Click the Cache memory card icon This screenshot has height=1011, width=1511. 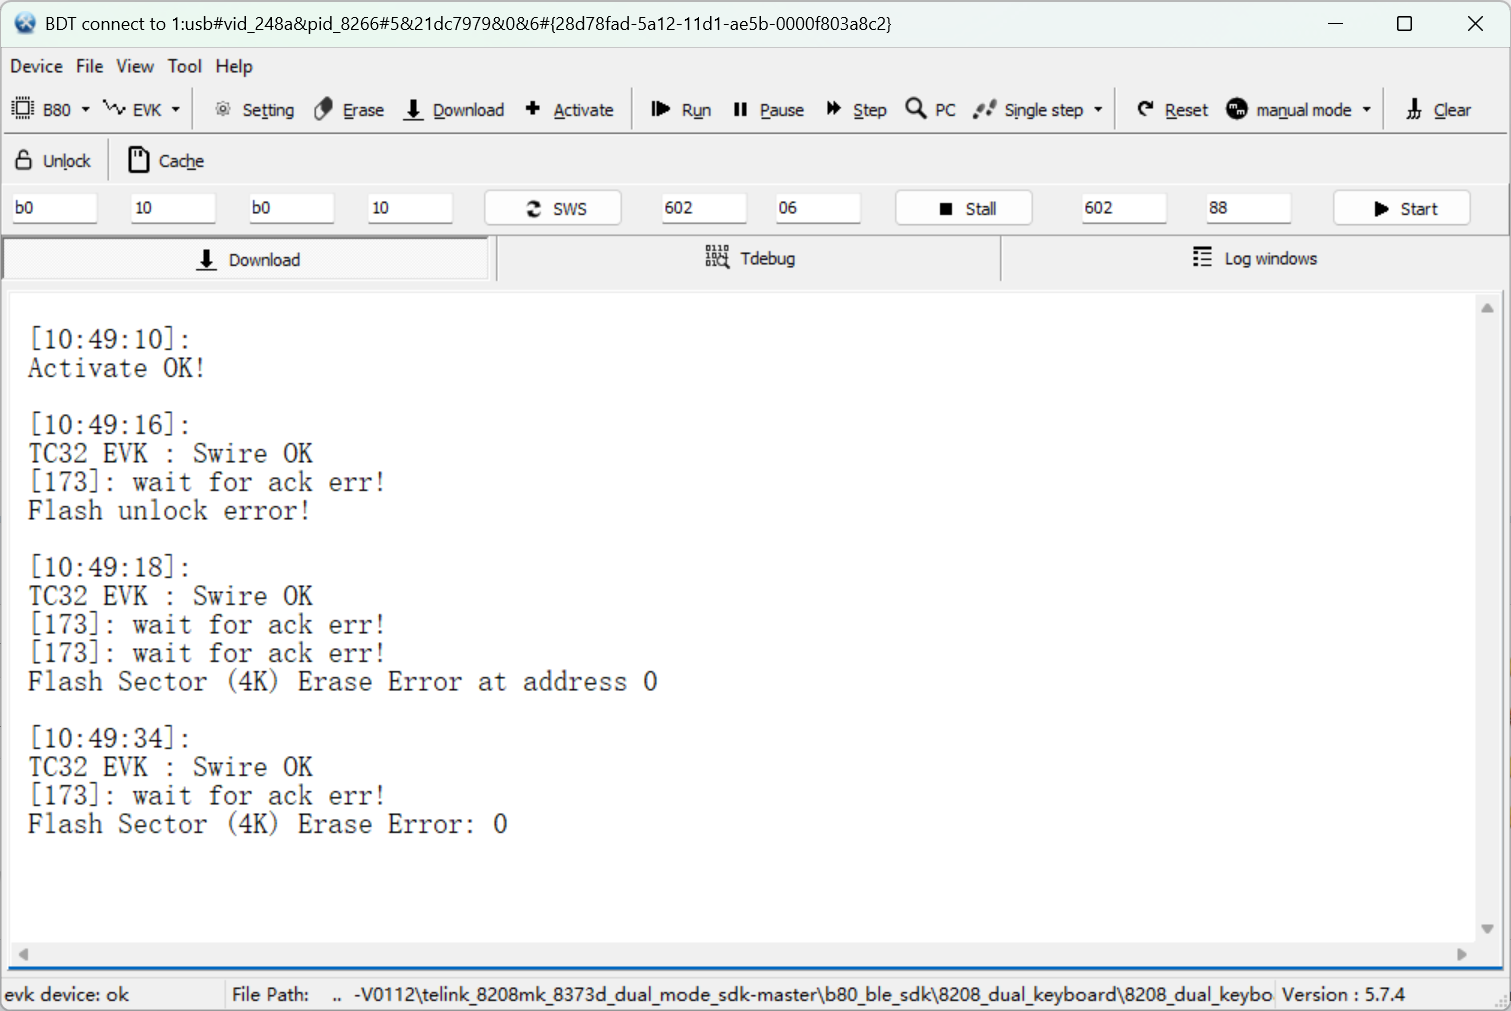(139, 160)
